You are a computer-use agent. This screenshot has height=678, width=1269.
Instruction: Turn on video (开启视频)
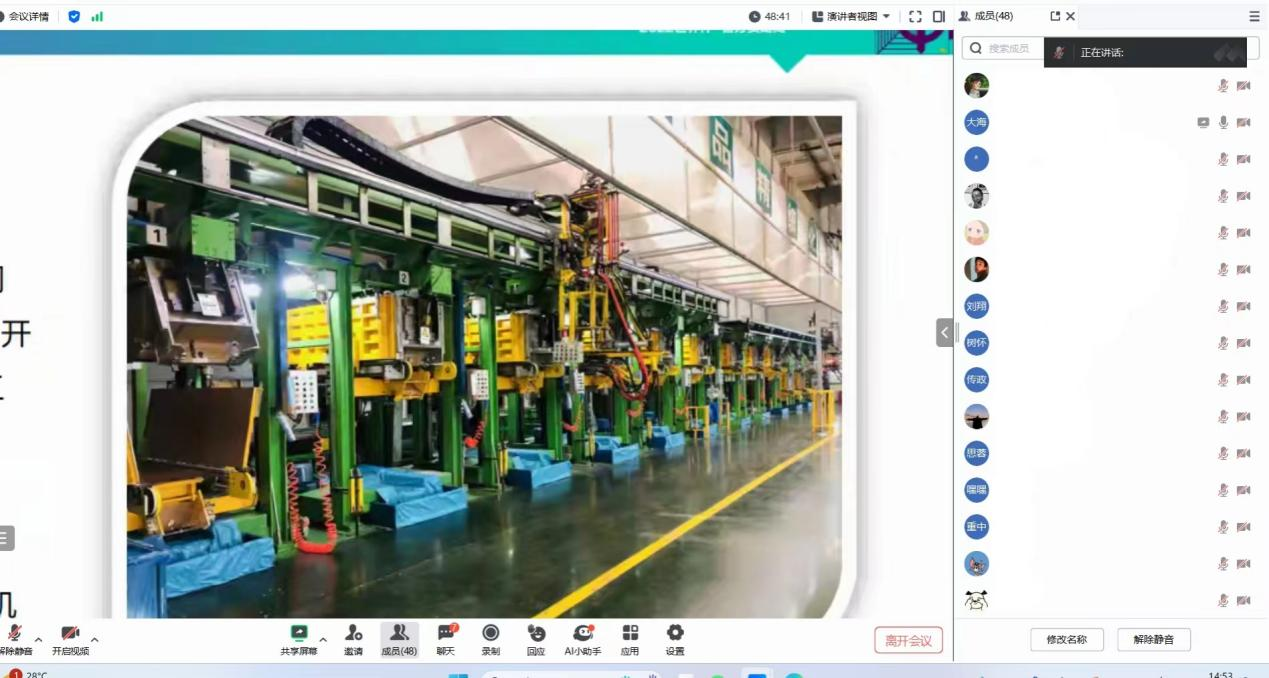[x=70, y=640]
